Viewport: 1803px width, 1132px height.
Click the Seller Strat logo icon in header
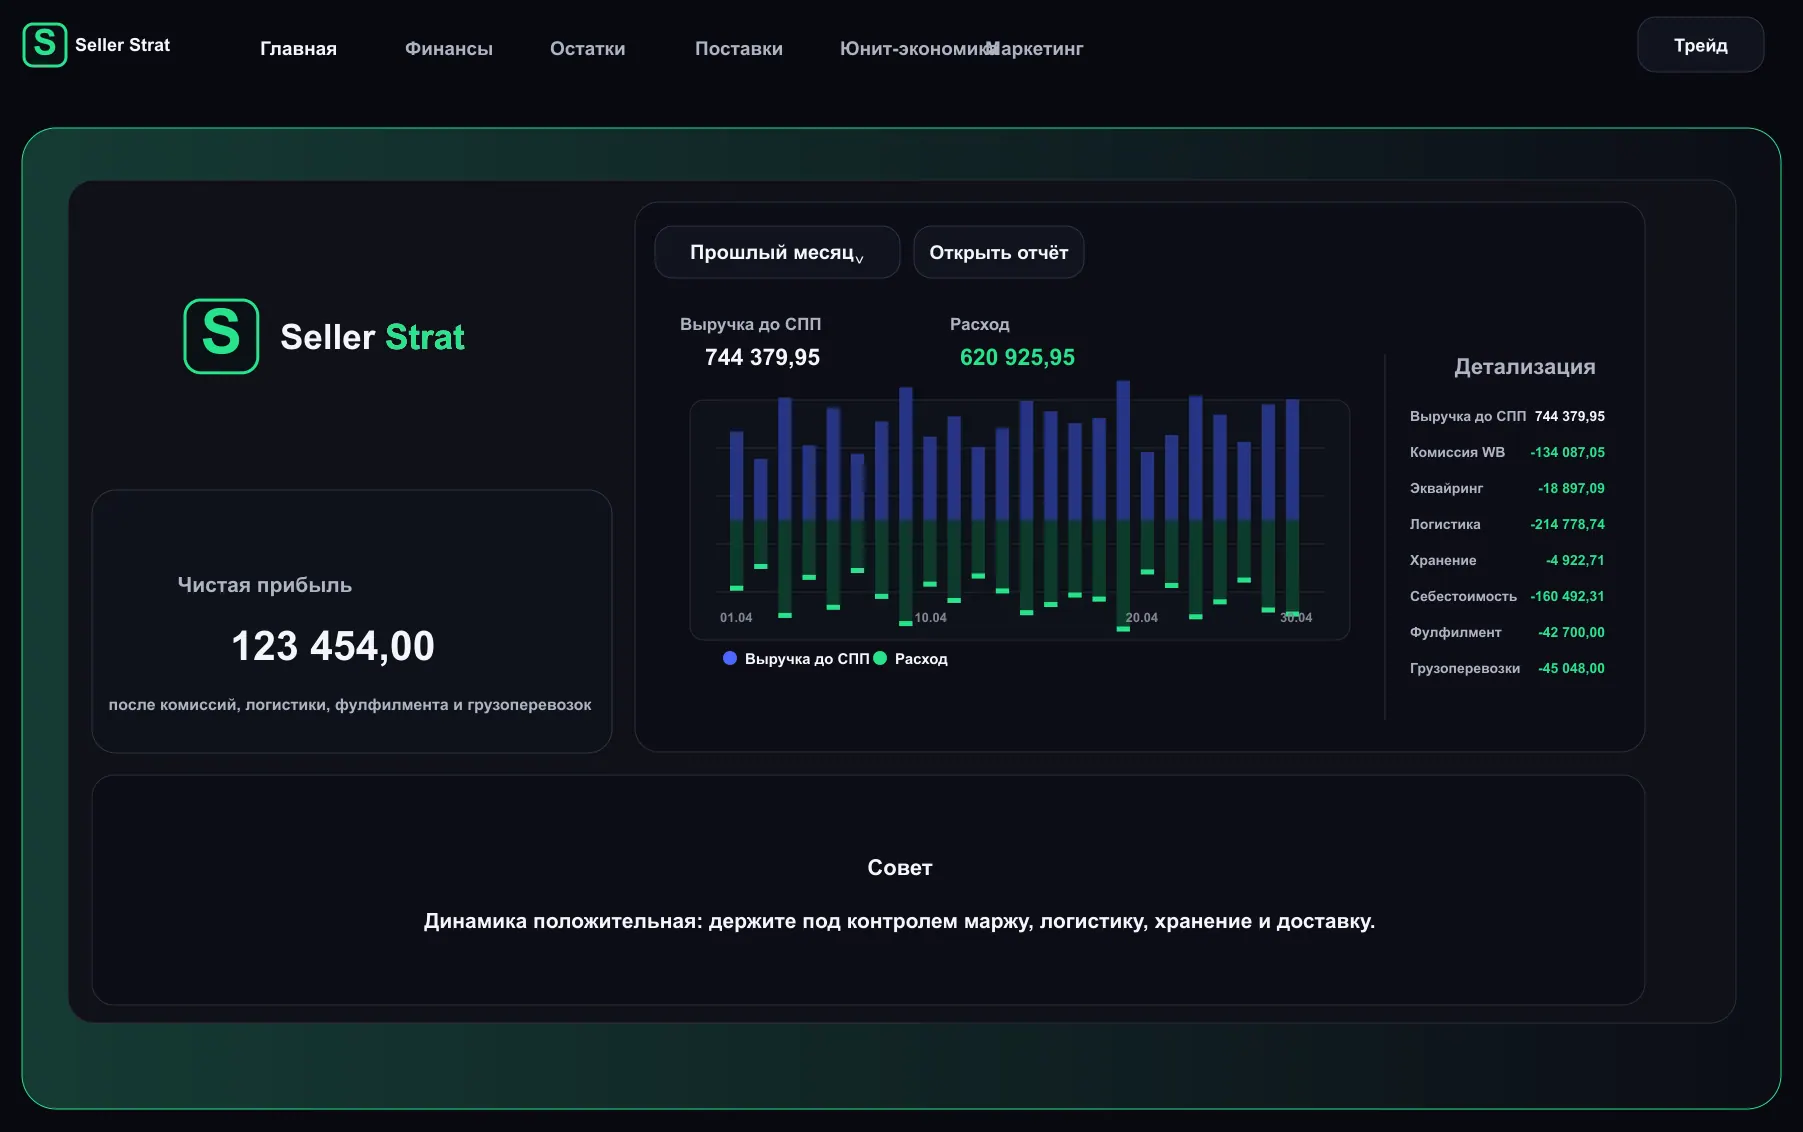(x=45, y=45)
